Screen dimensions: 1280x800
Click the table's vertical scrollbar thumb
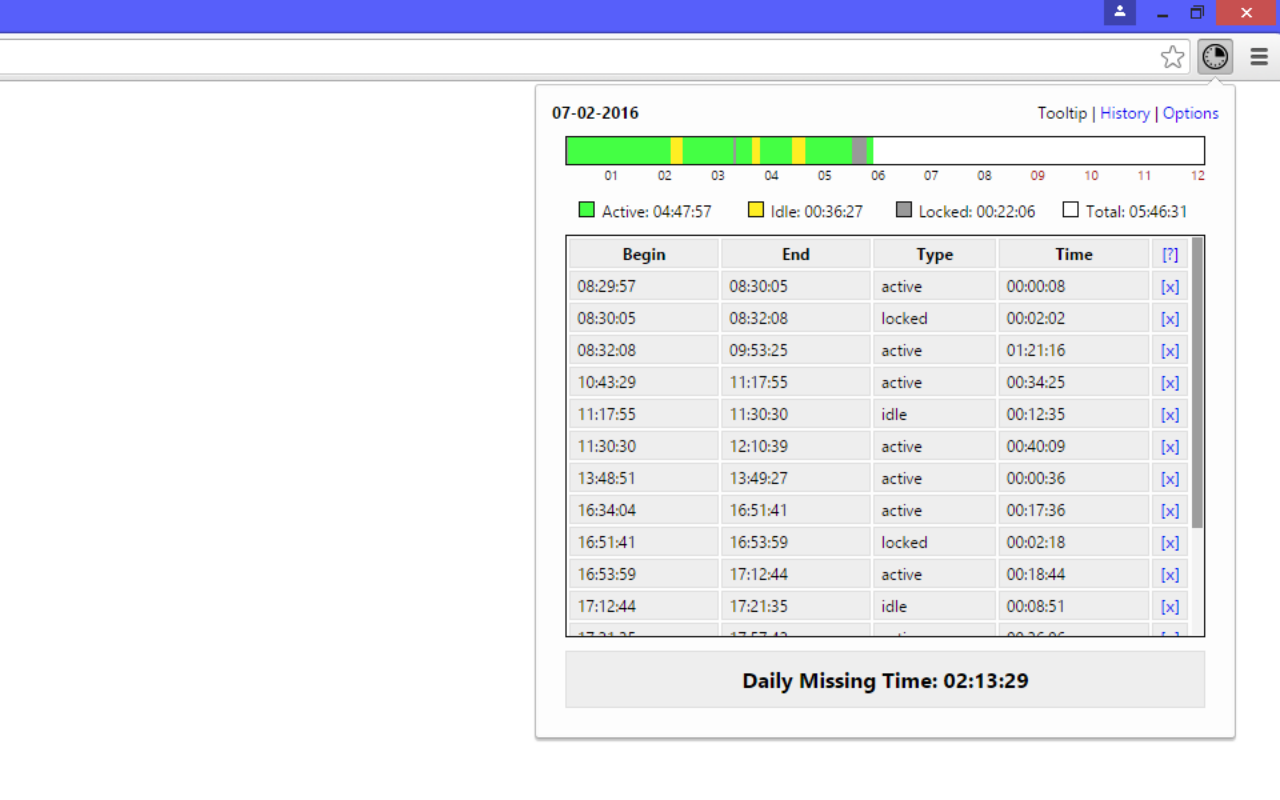pyautogui.click(x=1197, y=382)
